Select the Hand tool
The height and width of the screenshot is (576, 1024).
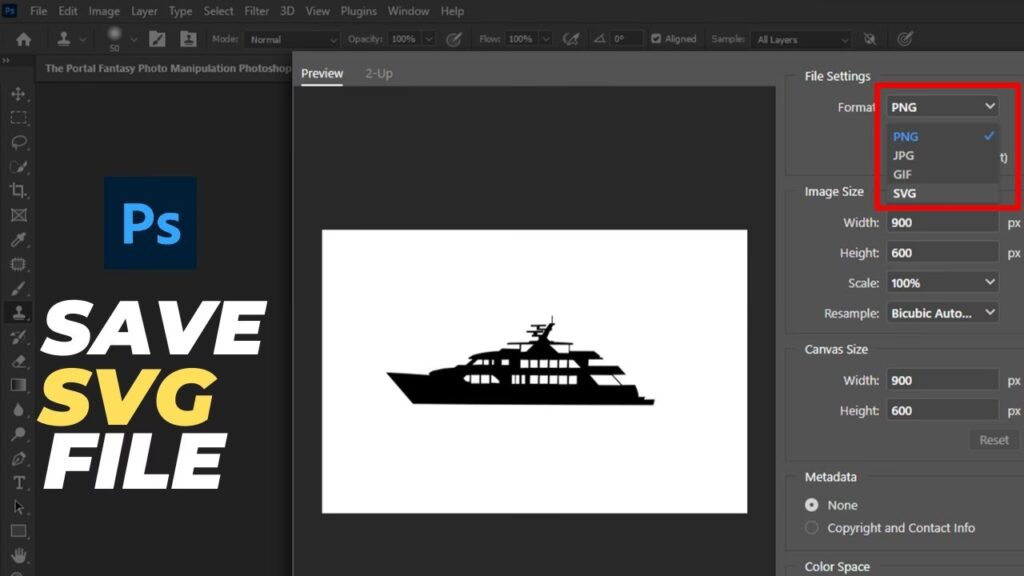click(18, 555)
